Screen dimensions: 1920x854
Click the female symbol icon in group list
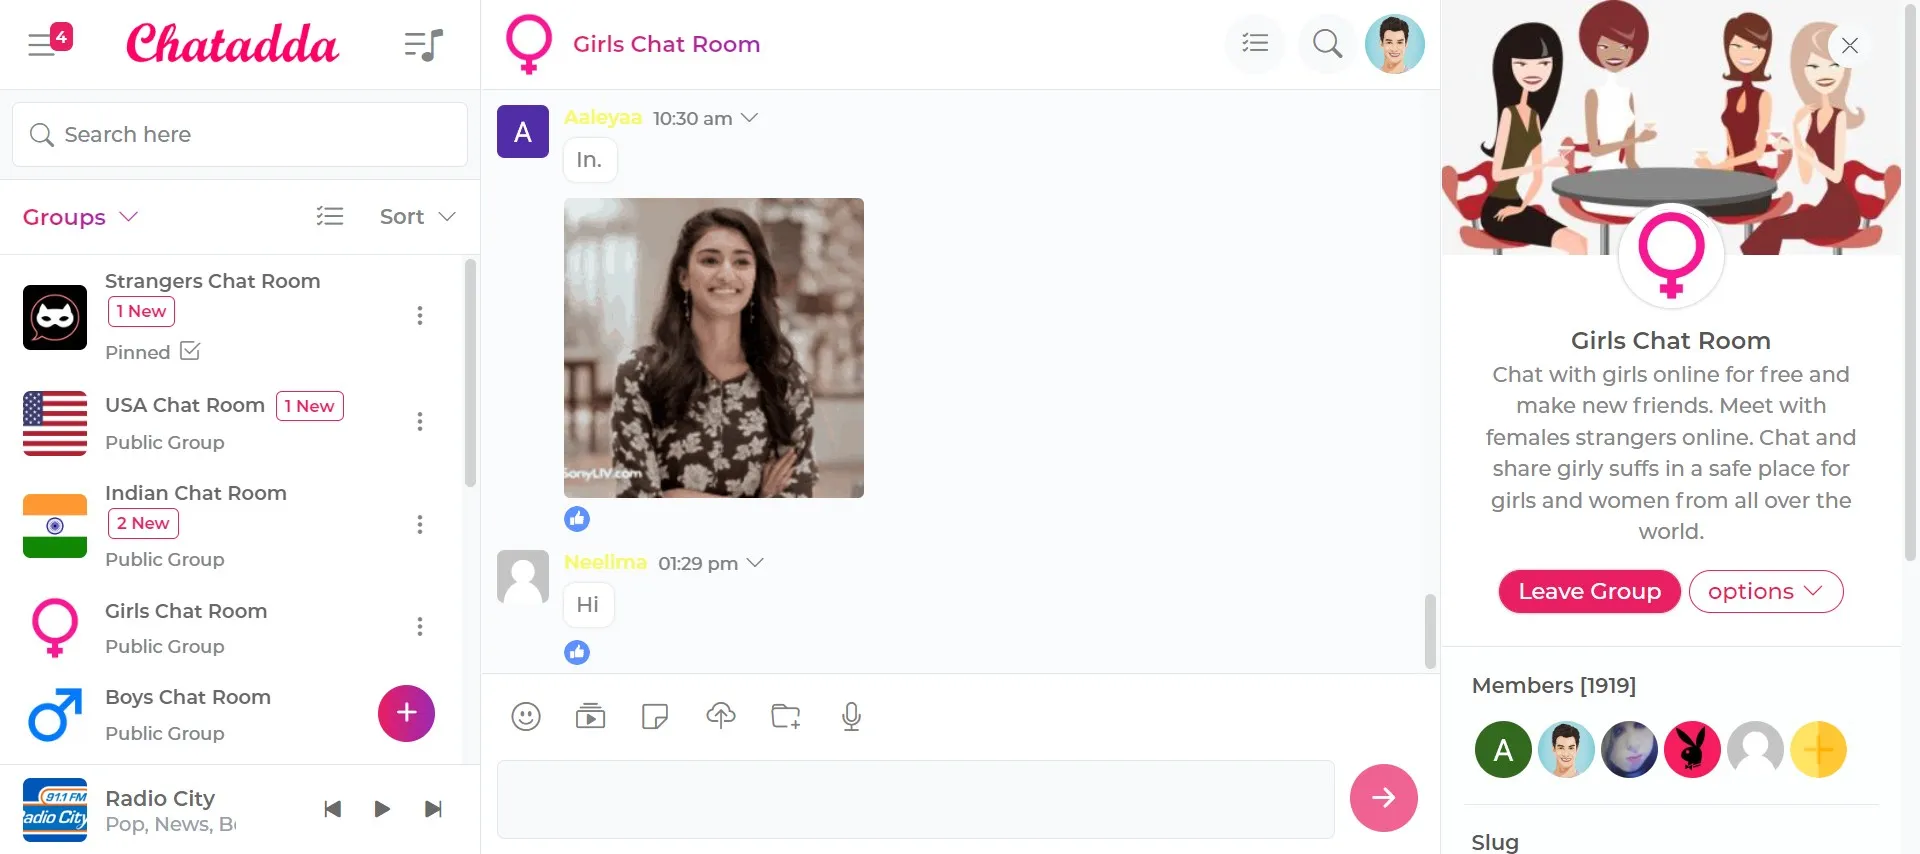[x=55, y=628]
